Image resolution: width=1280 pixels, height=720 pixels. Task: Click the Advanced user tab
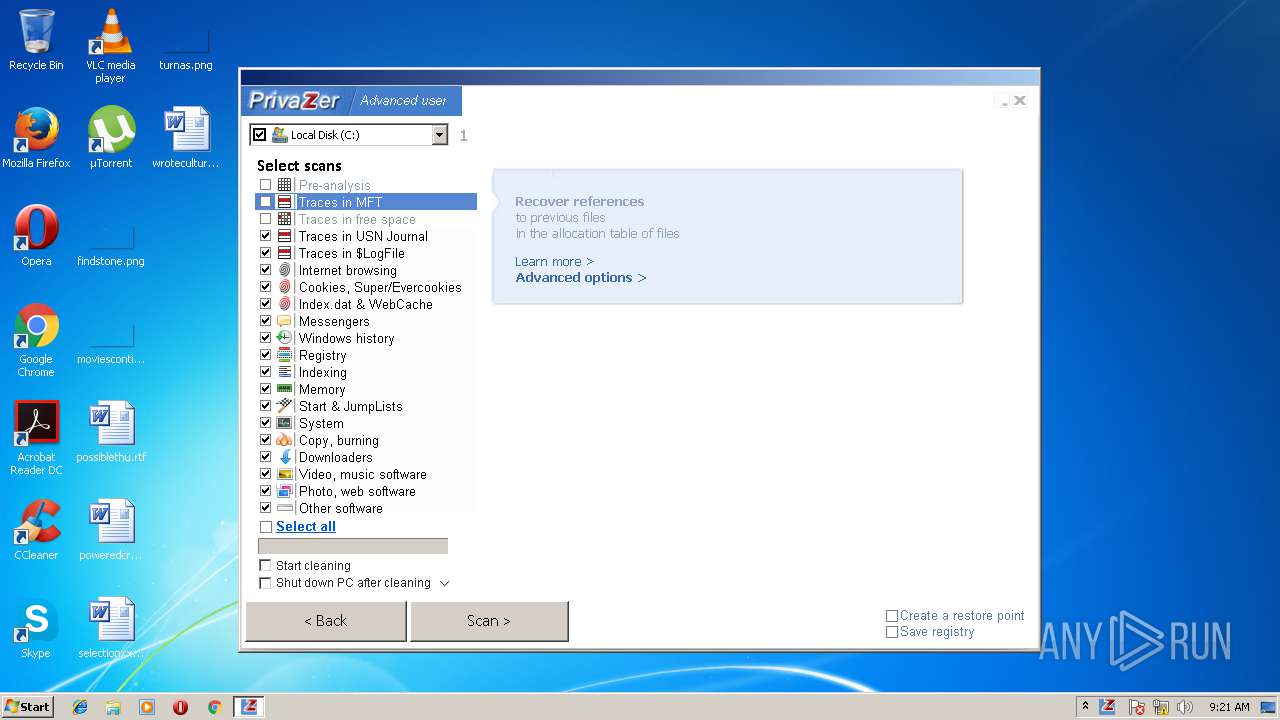(x=404, y=101)
